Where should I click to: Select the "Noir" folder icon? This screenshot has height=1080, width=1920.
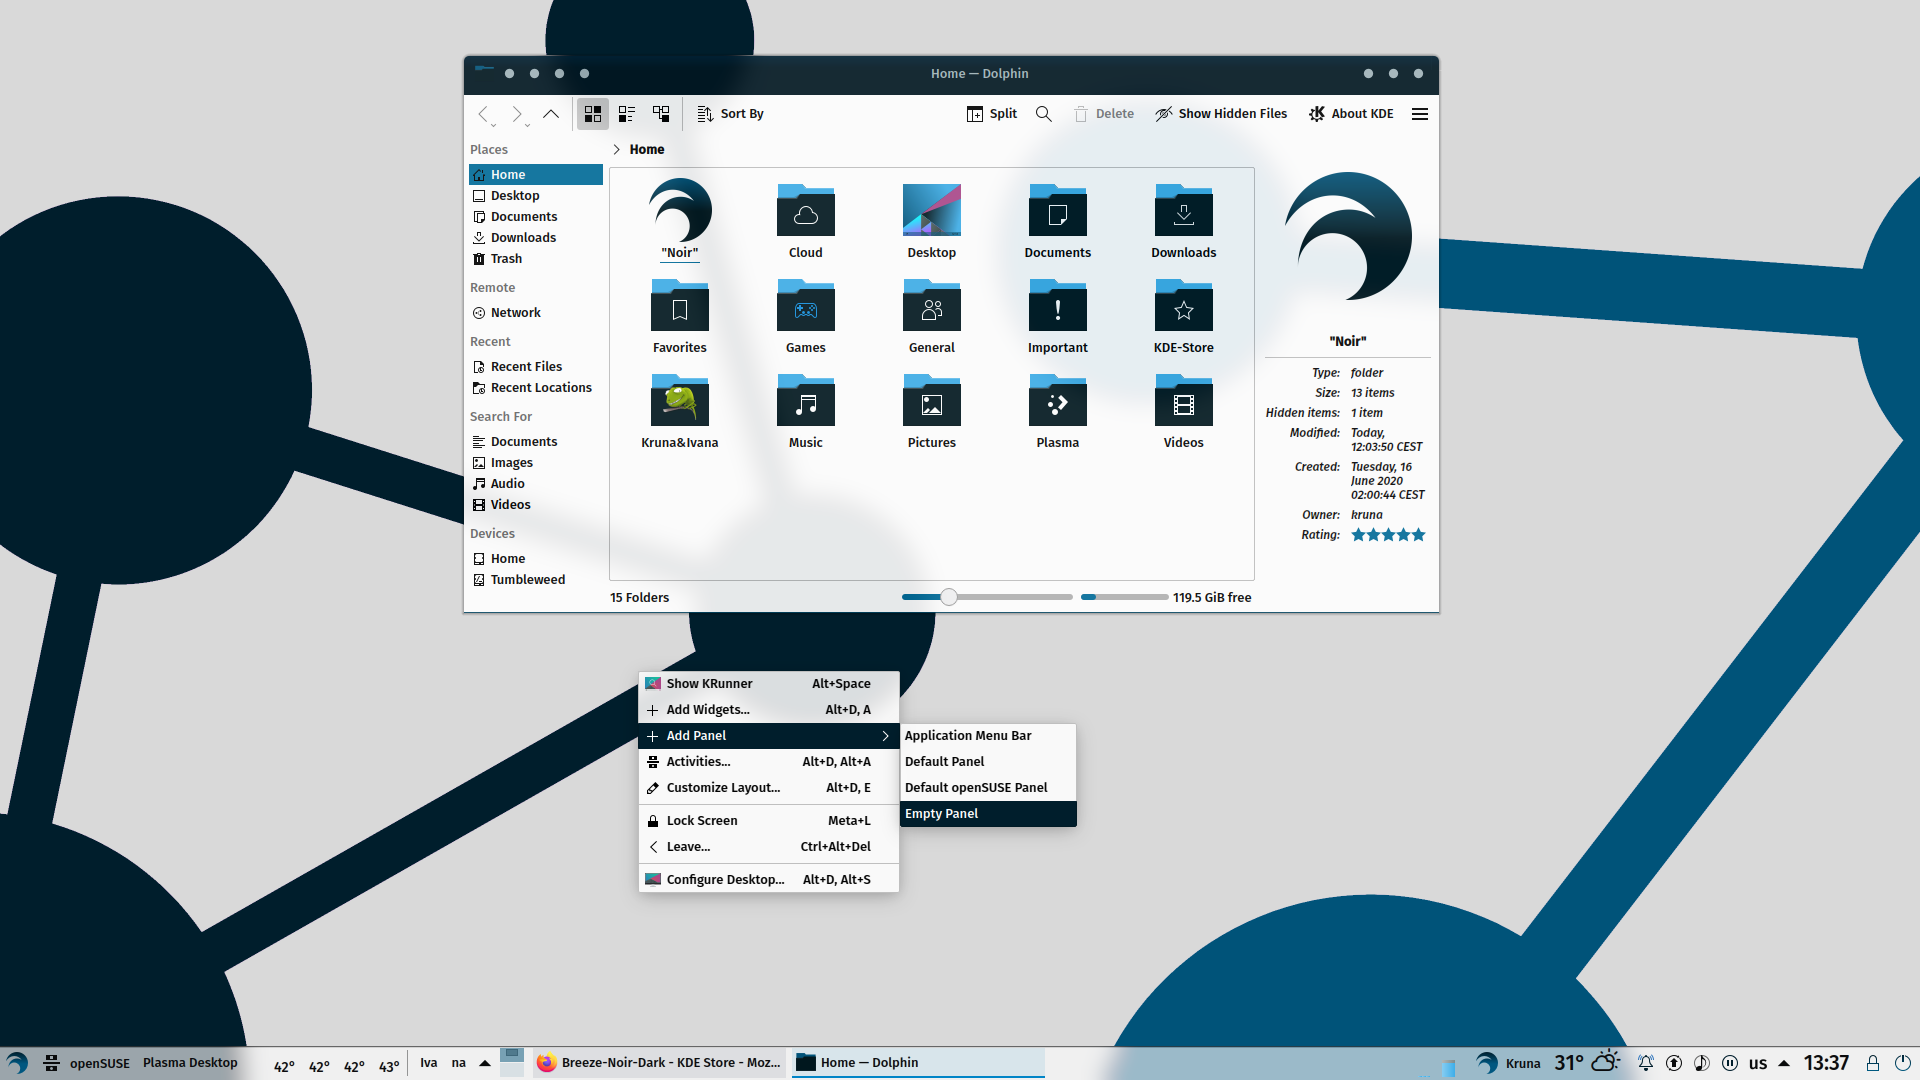click(x=680, y=210)
